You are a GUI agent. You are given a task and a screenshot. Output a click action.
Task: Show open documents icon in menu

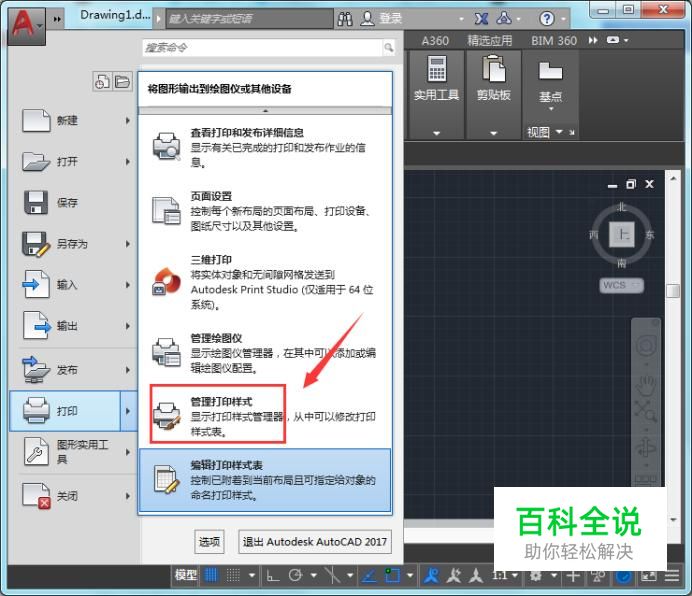[122, 82]
